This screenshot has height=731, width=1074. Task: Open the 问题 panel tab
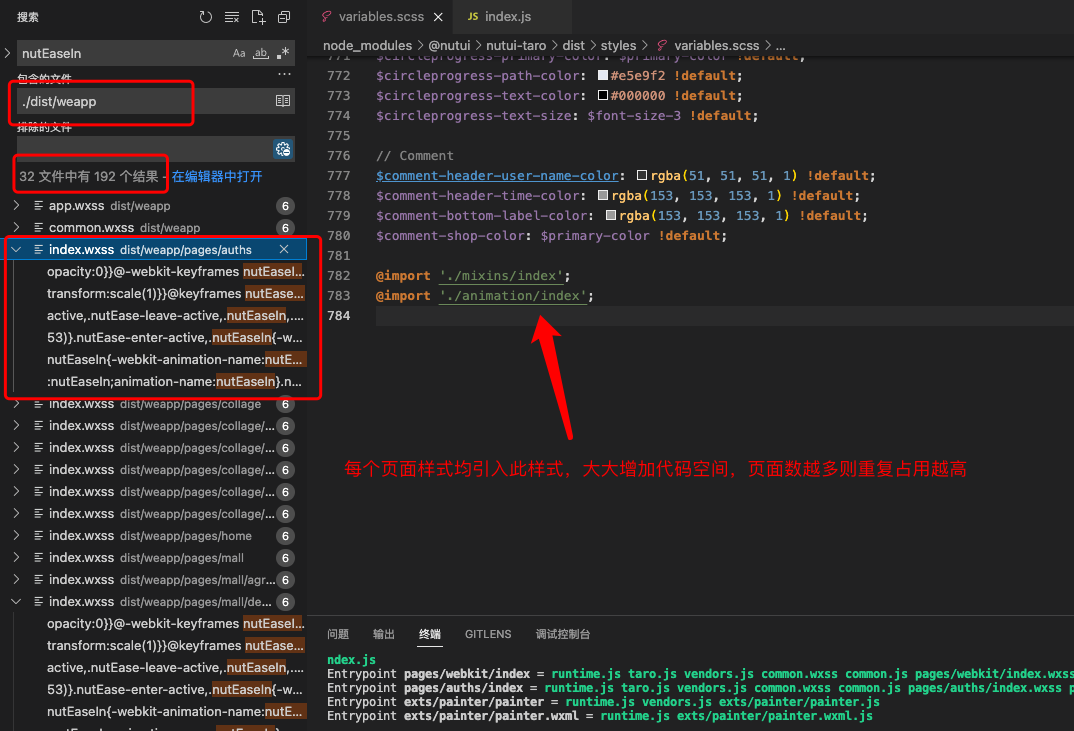pos(338,634)
